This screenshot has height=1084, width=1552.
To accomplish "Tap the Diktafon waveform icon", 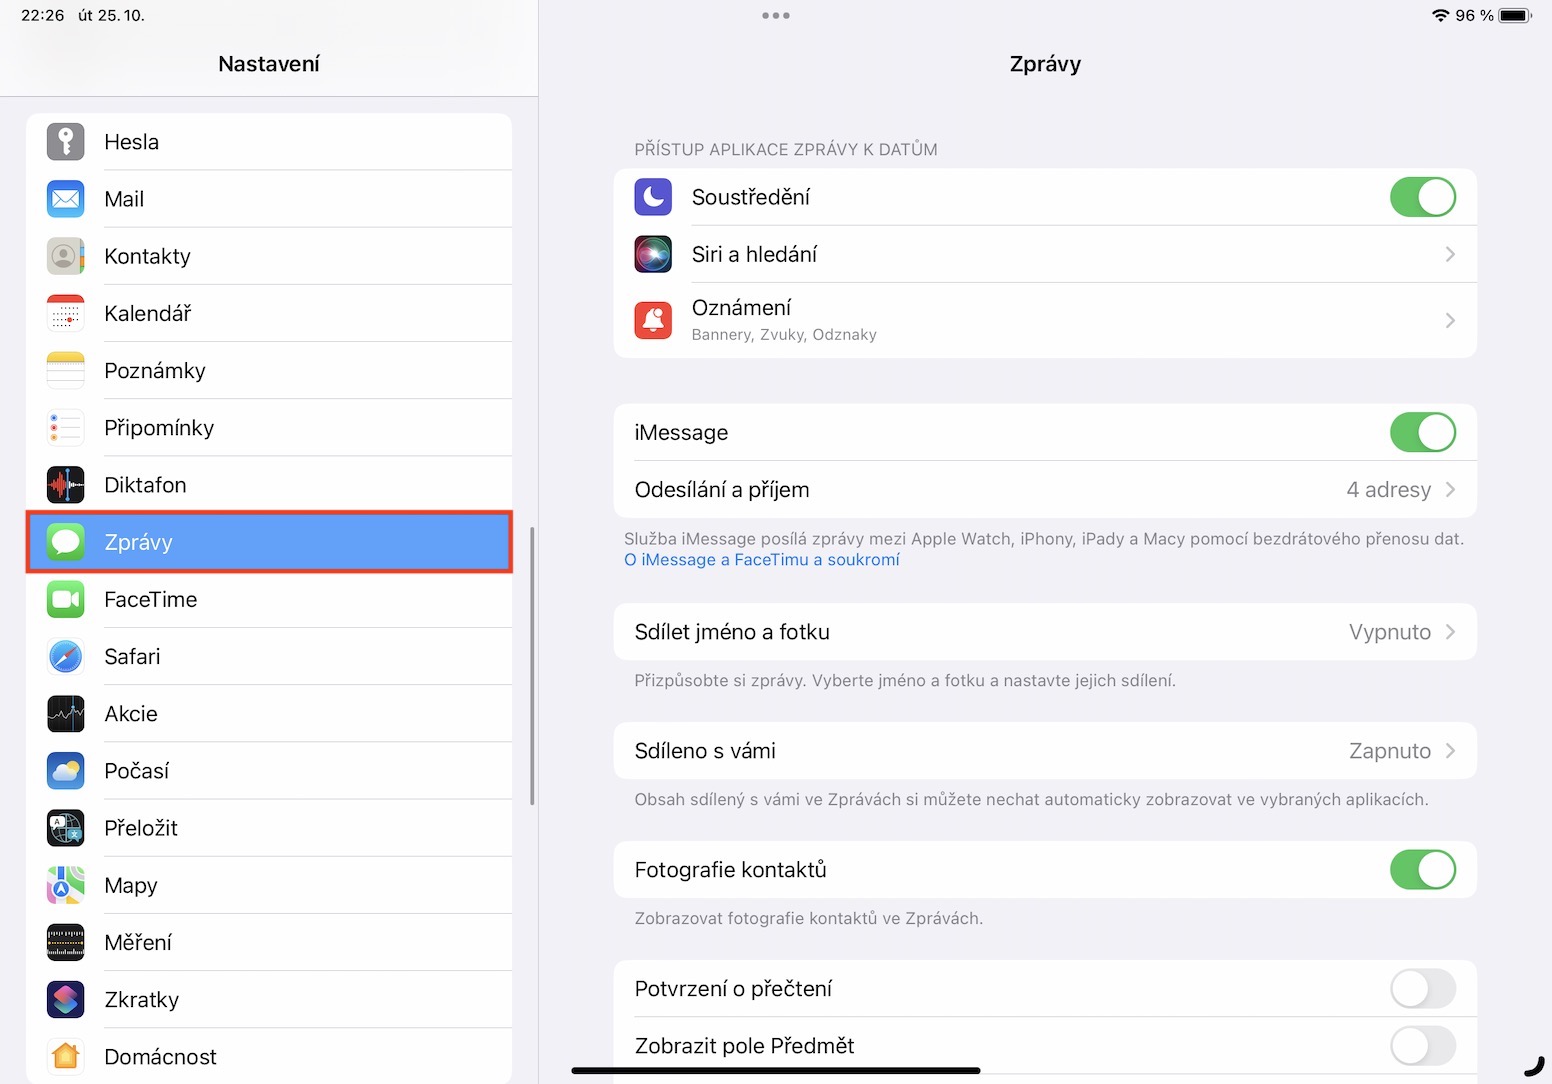I will click(x=66, y=485).
